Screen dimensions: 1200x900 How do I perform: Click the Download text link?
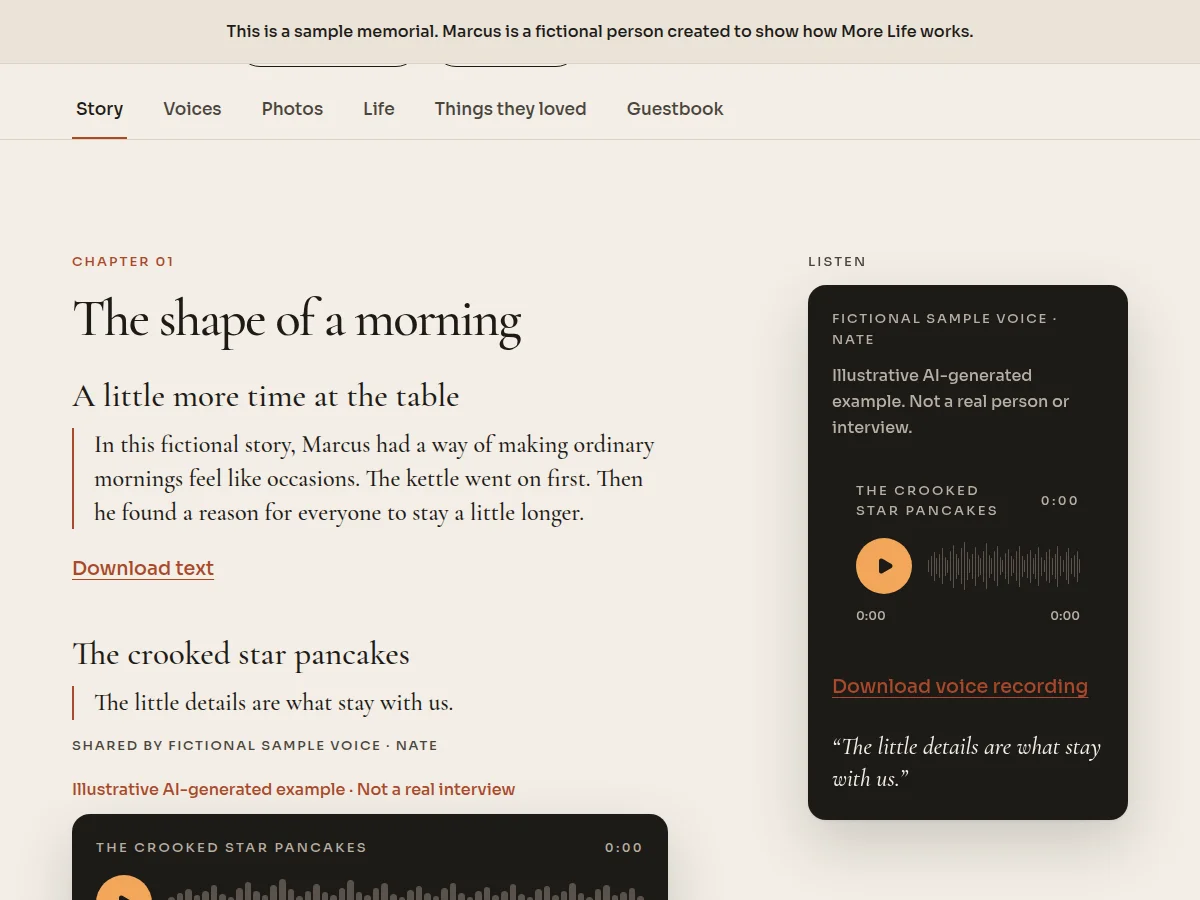[x=143, y=568]
